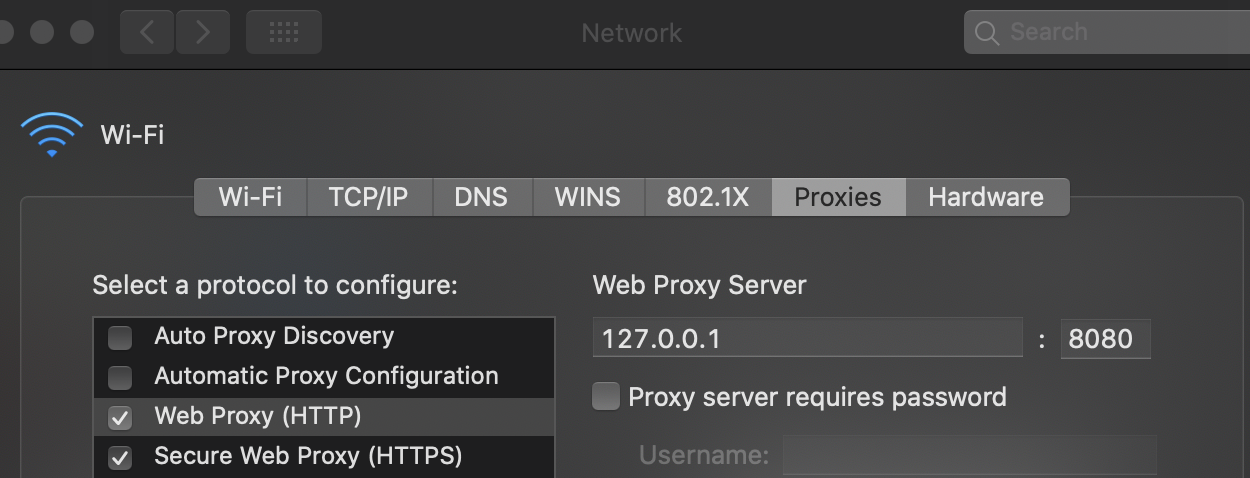Click the proxy server address field 127.0.0.1
1250x478 pixels.
click(806, 339)
